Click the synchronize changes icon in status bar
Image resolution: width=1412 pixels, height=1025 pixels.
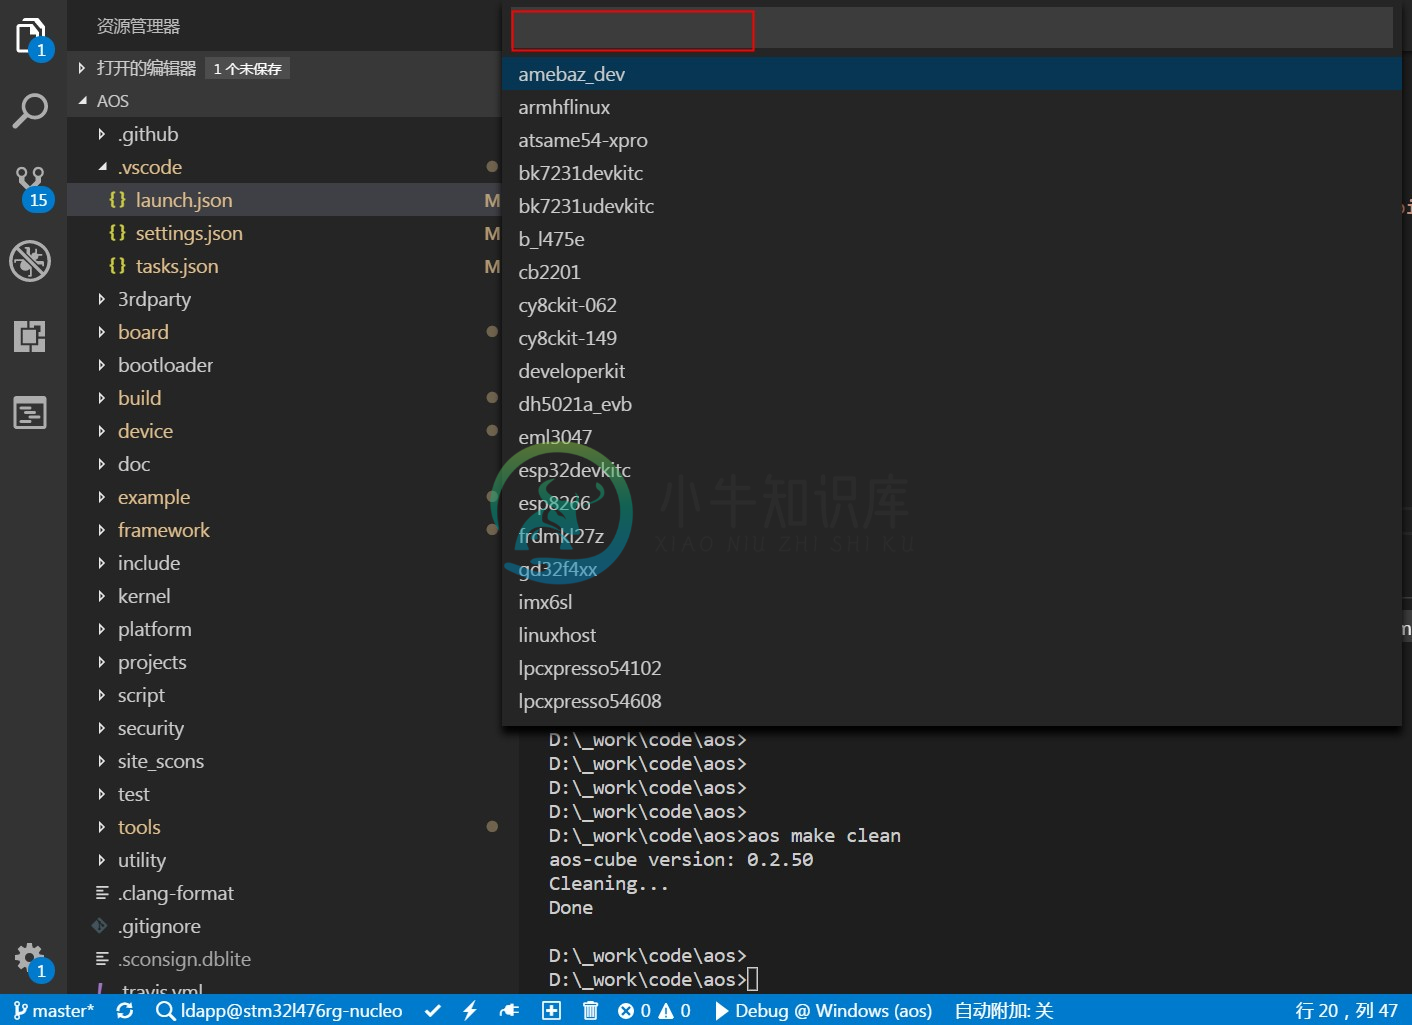point(125,1011)
